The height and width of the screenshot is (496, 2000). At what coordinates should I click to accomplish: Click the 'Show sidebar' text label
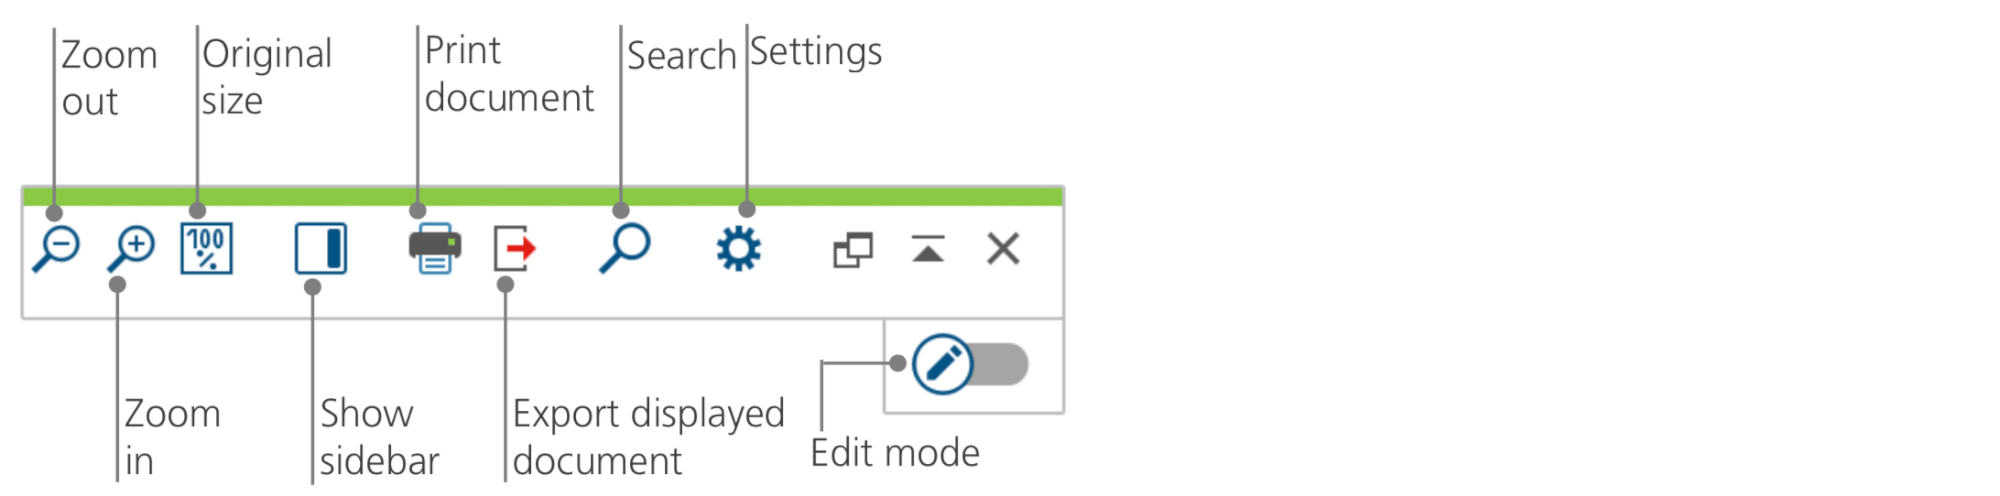(x=379, y=437)
